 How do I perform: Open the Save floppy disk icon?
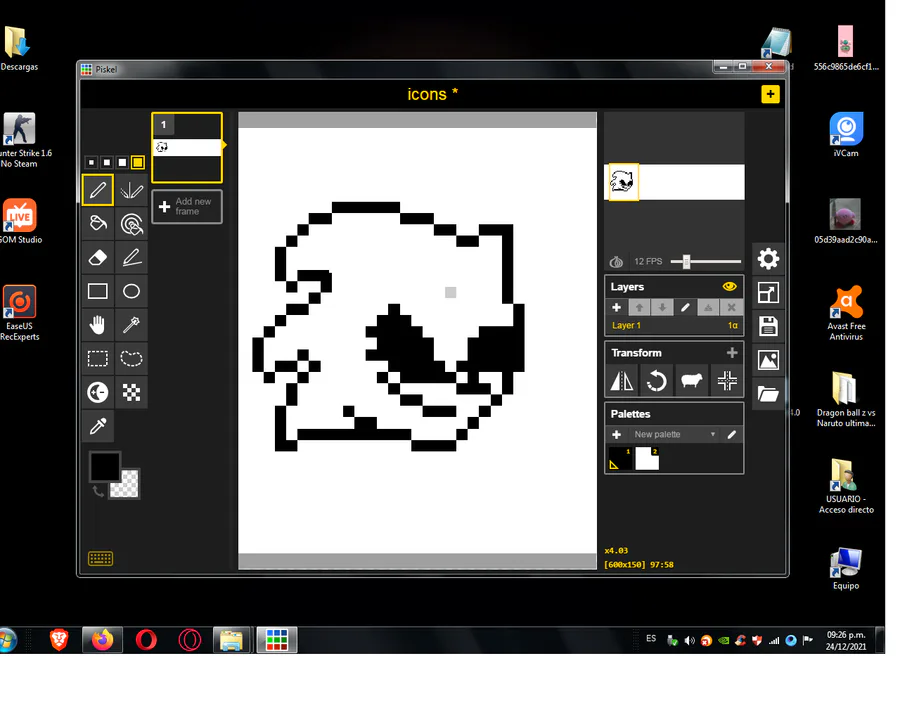pyautogui.click(x=768, y=326)
